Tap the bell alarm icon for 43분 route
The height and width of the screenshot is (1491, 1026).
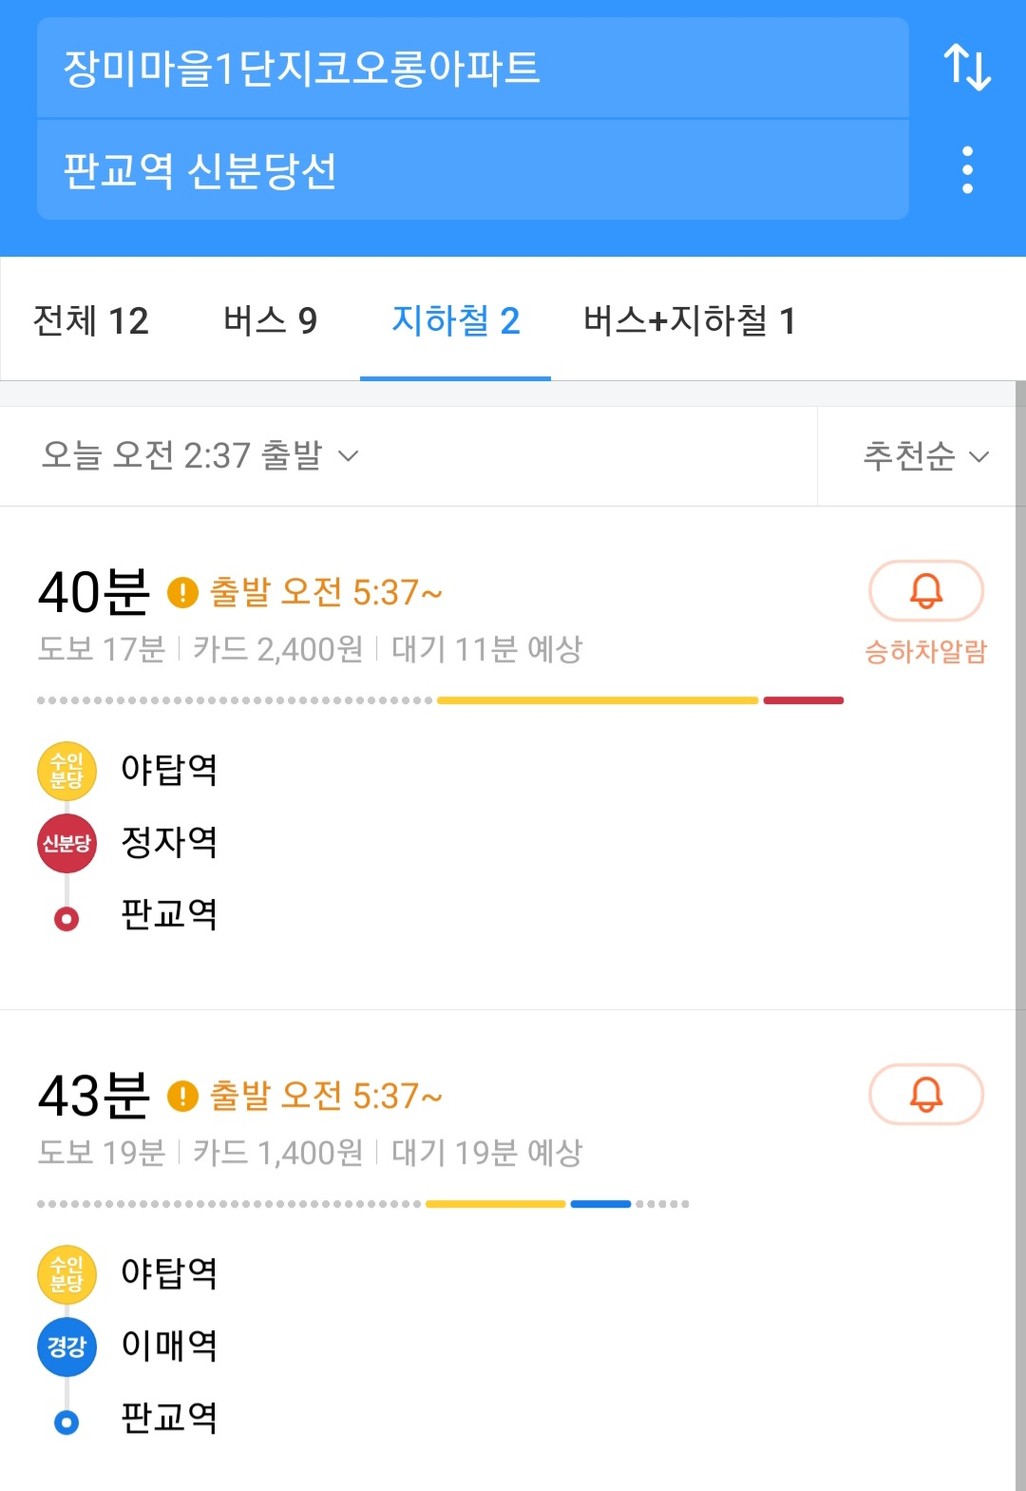pos(926,1094)
